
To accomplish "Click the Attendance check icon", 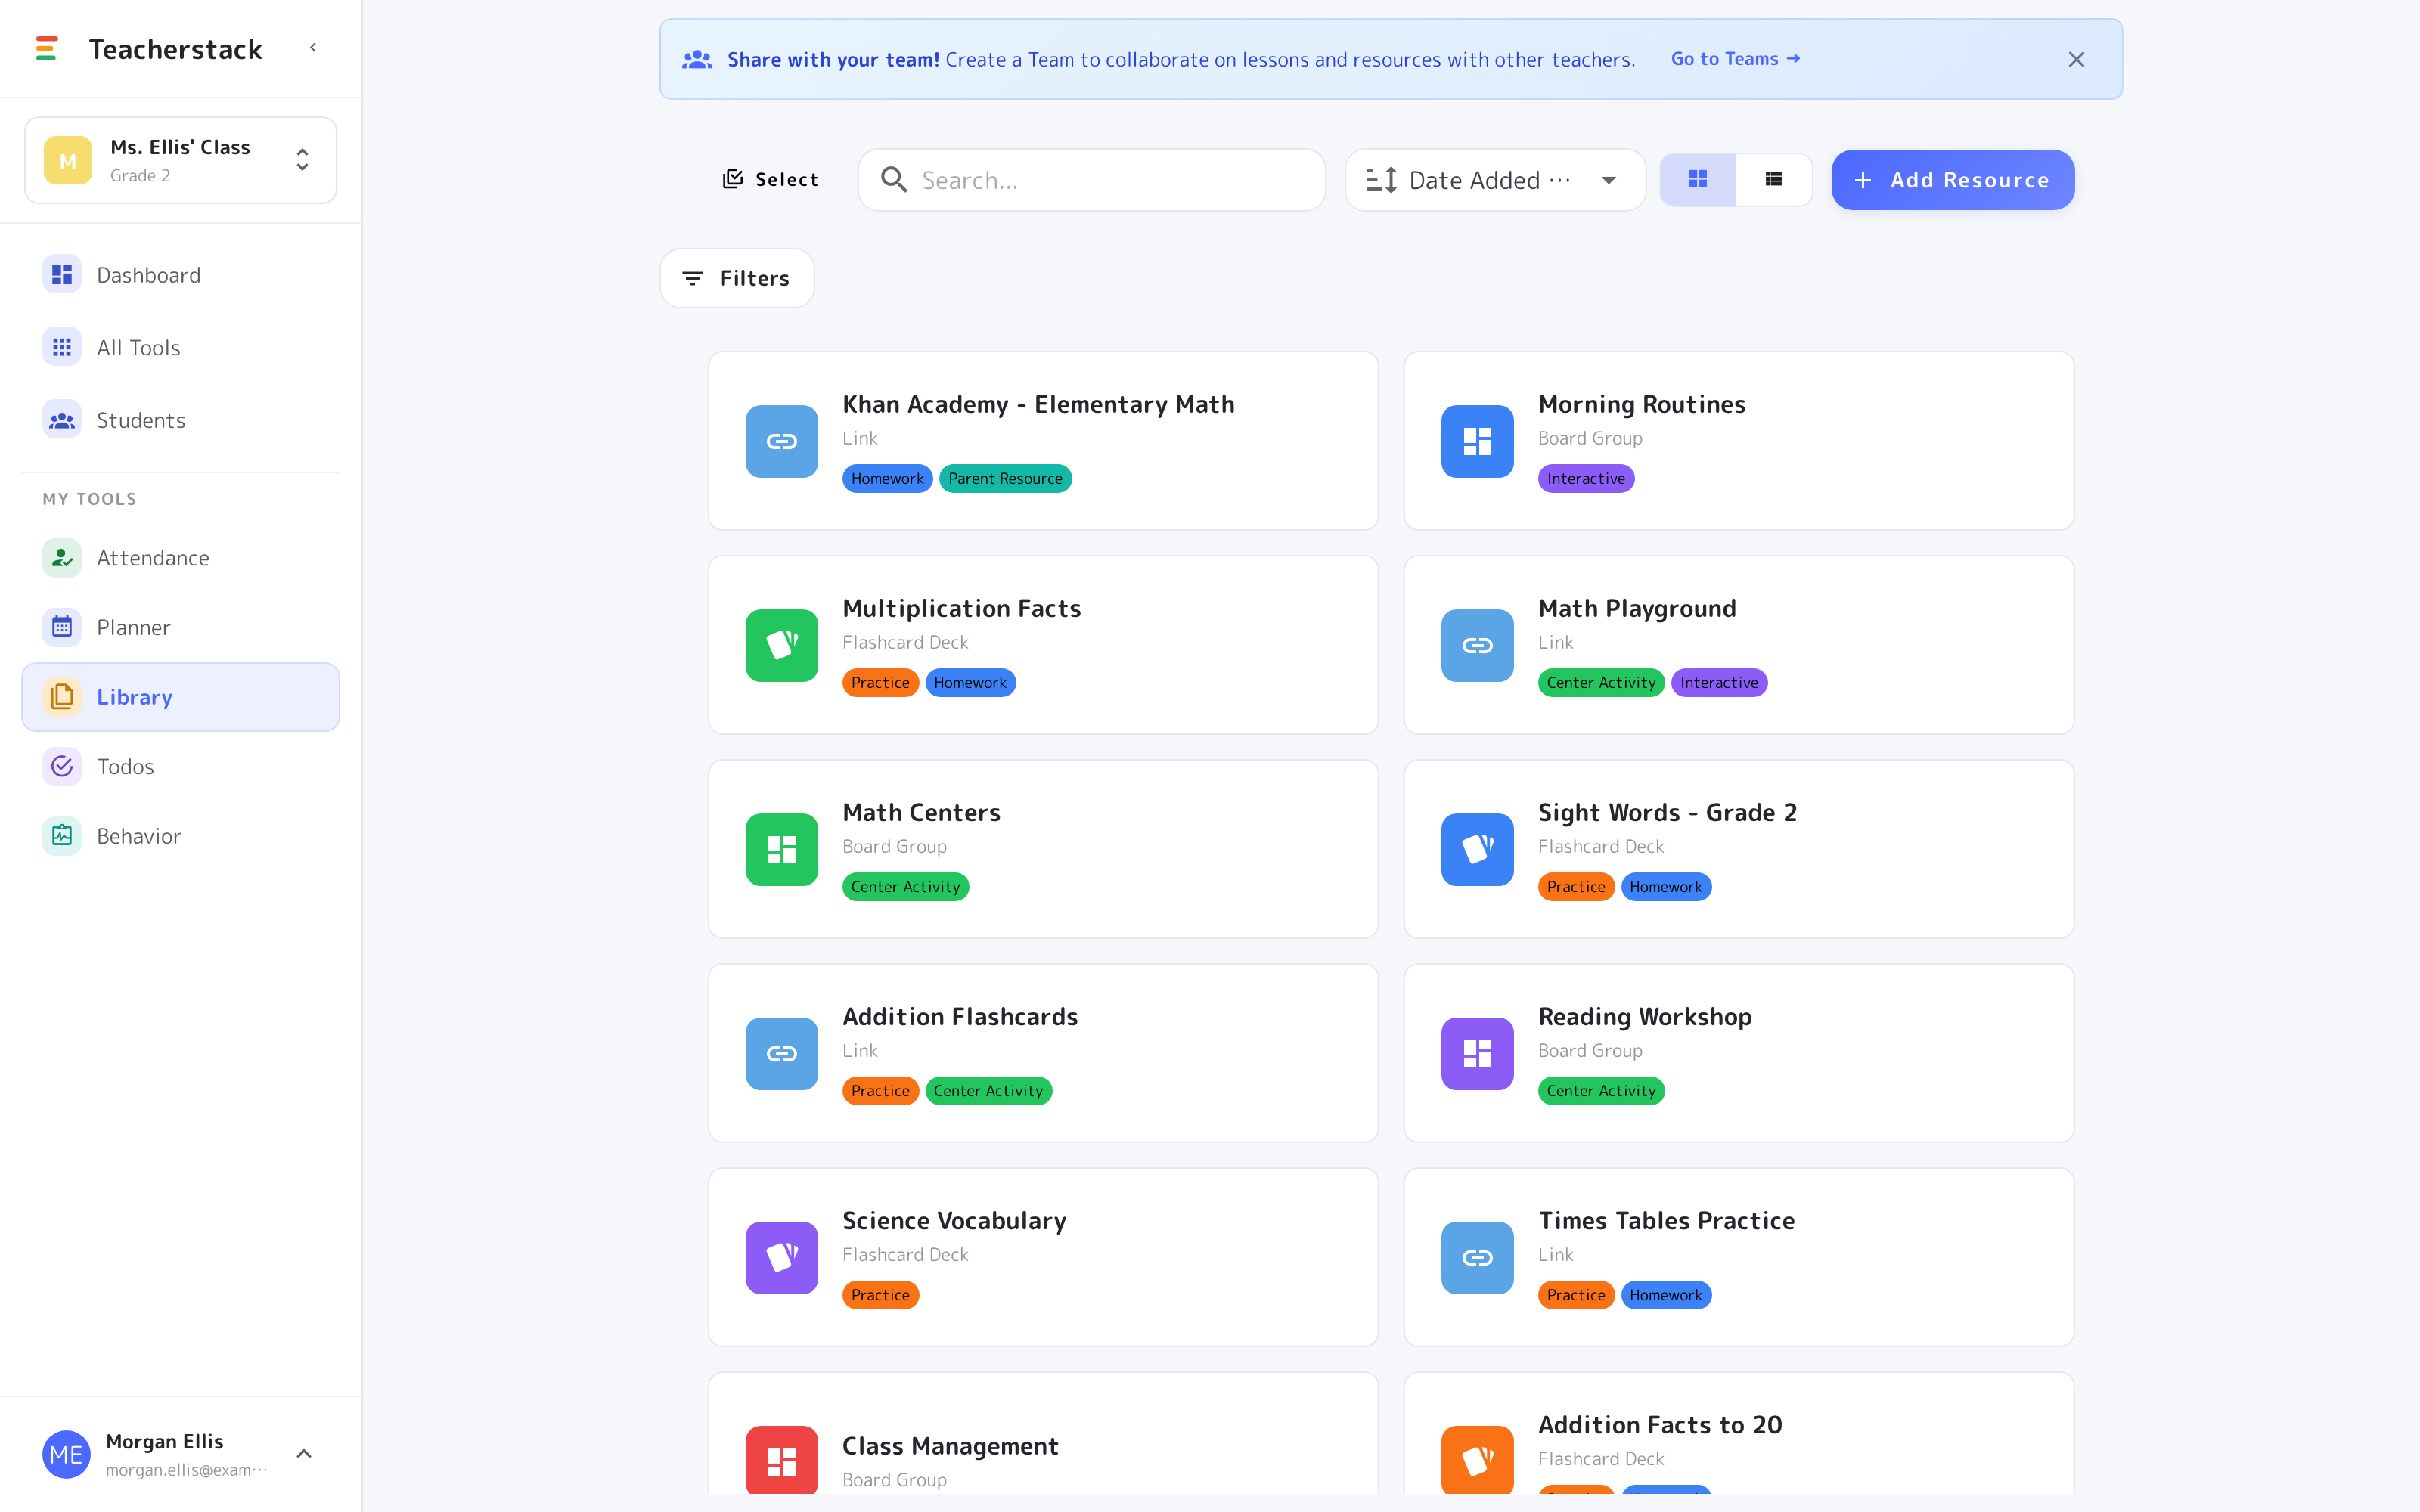I will pyautogui.click(x=62, y=558).
